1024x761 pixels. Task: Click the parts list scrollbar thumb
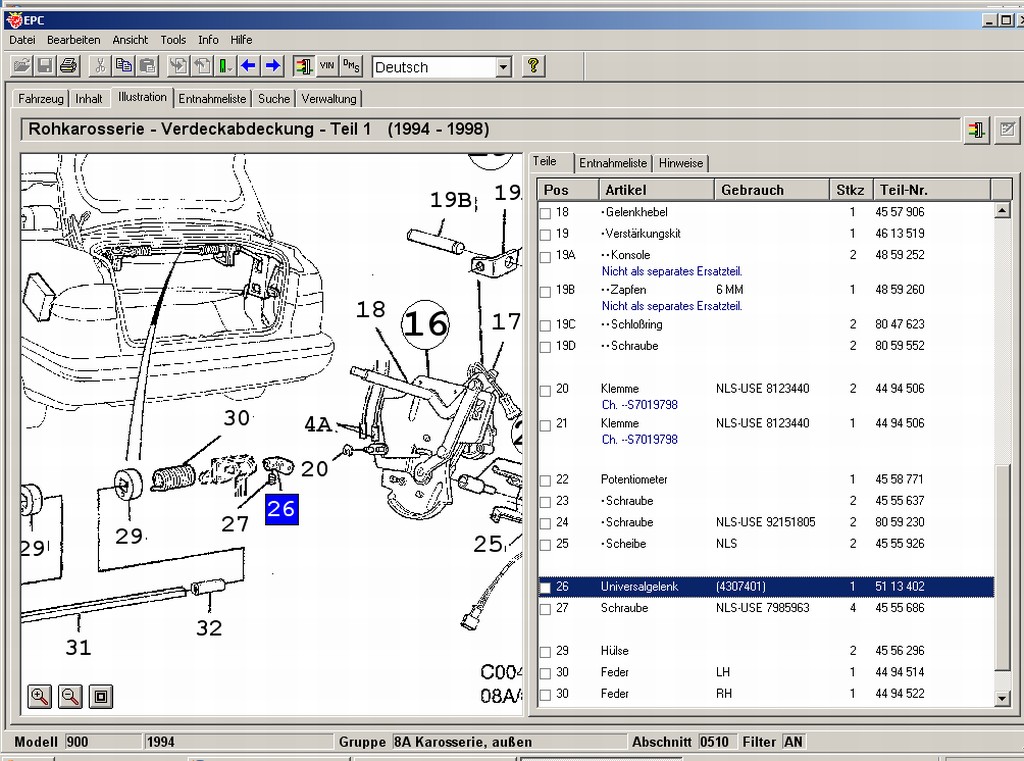[x=1002, y=567]
